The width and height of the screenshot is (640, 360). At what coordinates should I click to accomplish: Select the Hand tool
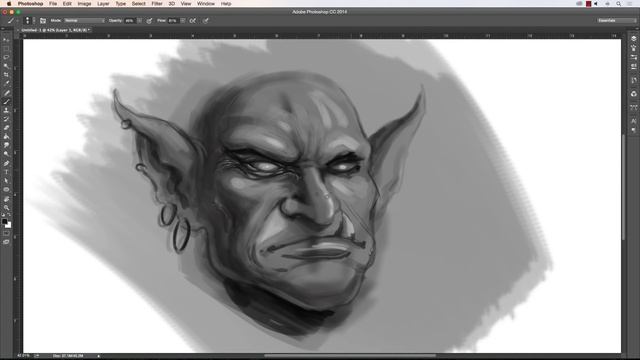click(6, 199)
